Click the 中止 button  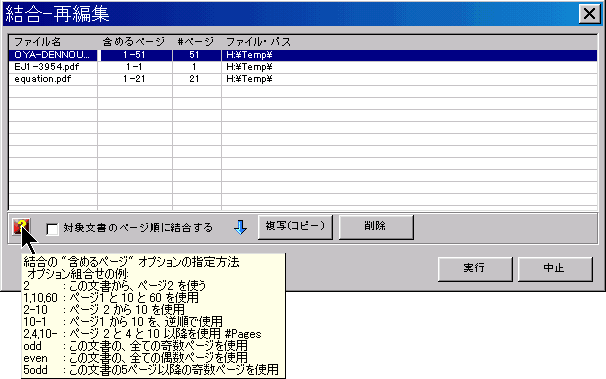tap(555, 269)
